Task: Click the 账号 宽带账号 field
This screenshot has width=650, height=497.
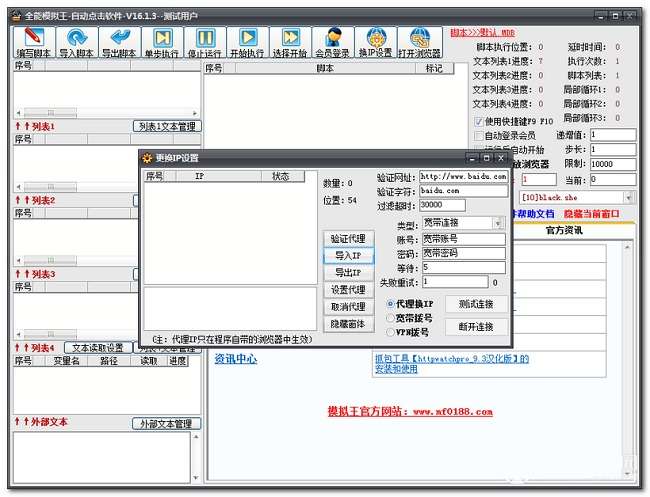Action: (x=464, y=239)
